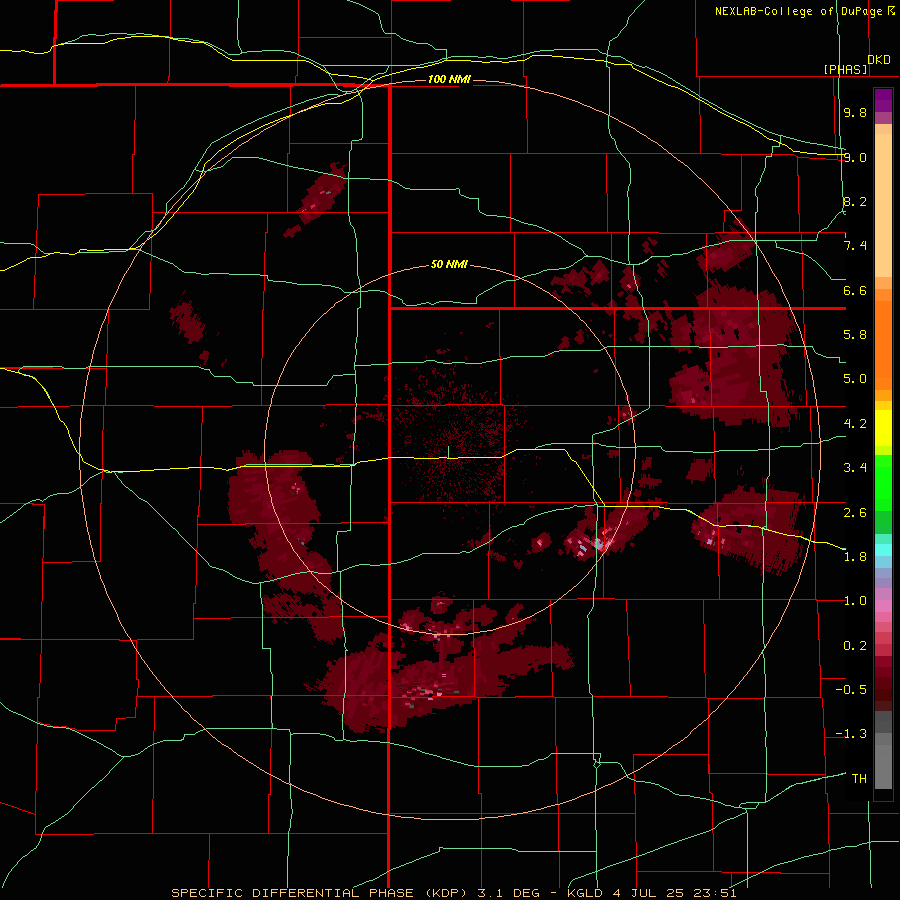The image size is (900, 900).
Task: Click the TH threshold label
Action: (x=859, y=779)
